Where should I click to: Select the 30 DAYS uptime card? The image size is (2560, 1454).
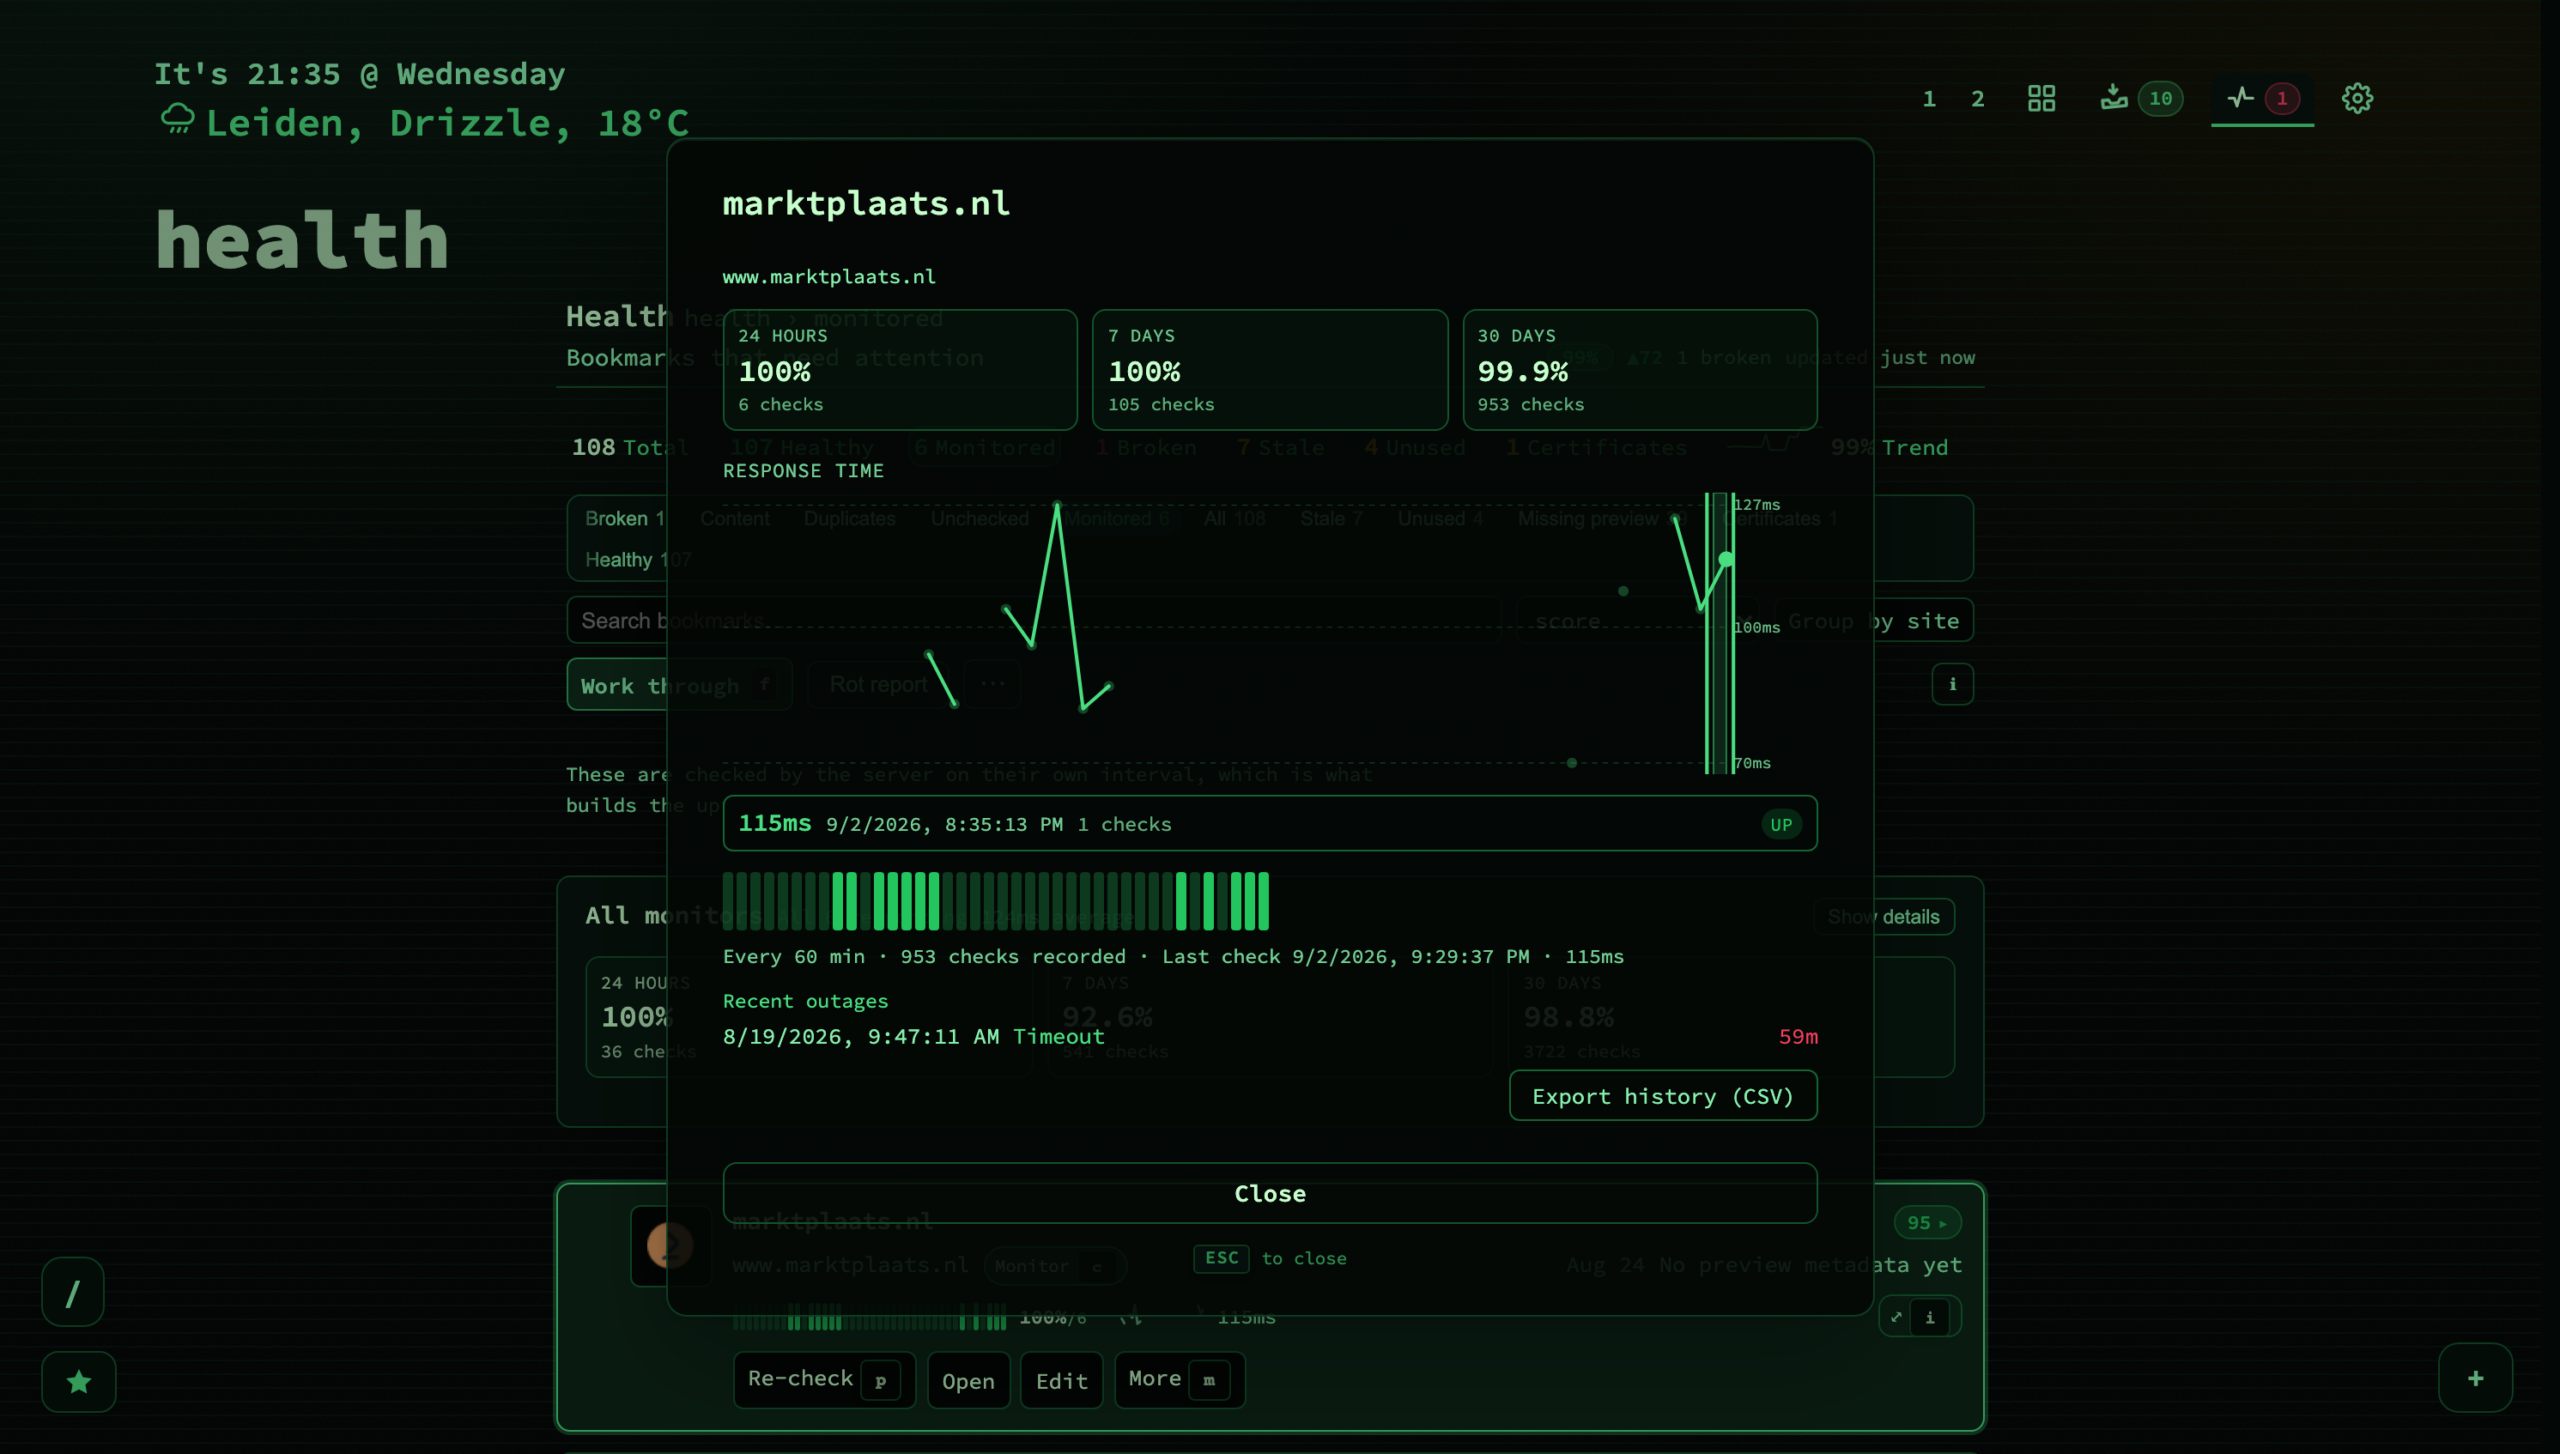click(x=1640, y=369)
